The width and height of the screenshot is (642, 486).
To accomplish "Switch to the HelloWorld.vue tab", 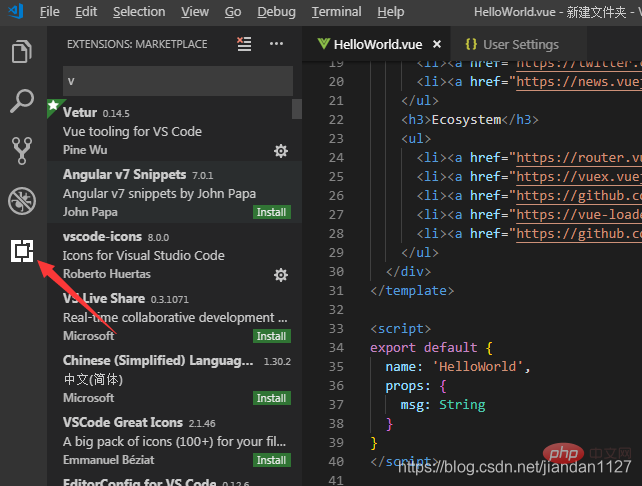I will [378, 44].
